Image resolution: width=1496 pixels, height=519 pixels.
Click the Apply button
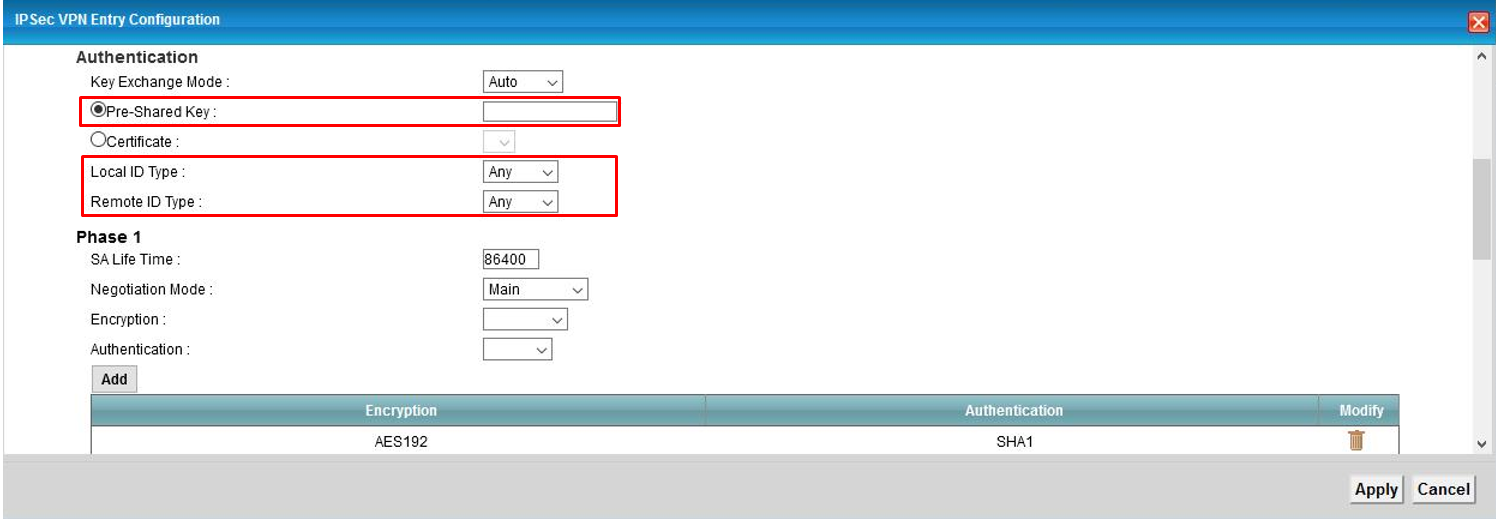[x=1376, y=489]
